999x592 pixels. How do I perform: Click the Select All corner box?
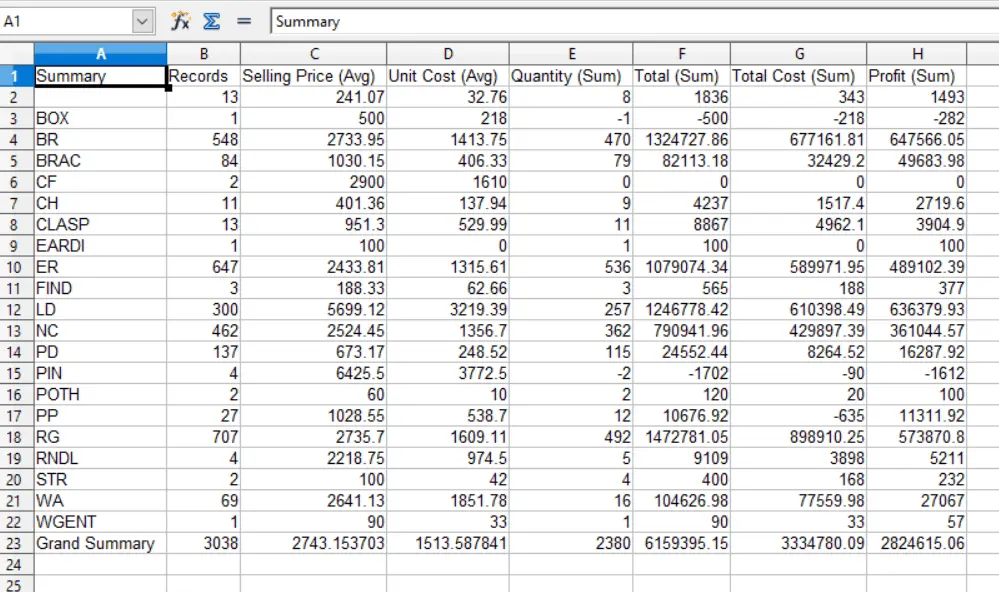point(17,54)
